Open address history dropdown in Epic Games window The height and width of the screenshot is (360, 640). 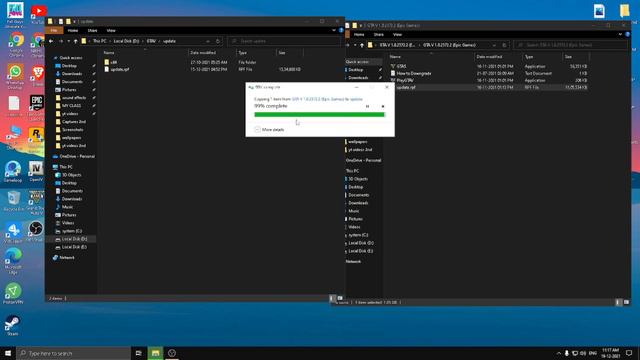pos(494,45)
